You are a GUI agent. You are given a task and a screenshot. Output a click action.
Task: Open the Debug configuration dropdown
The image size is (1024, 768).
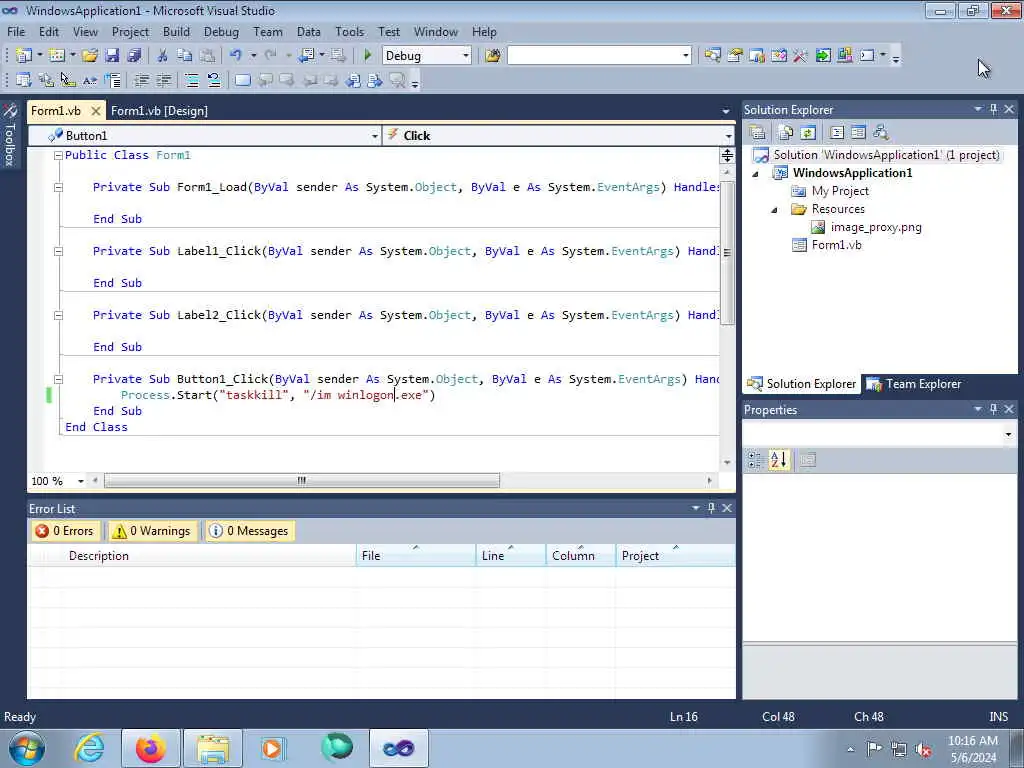[x=466, y=56]
